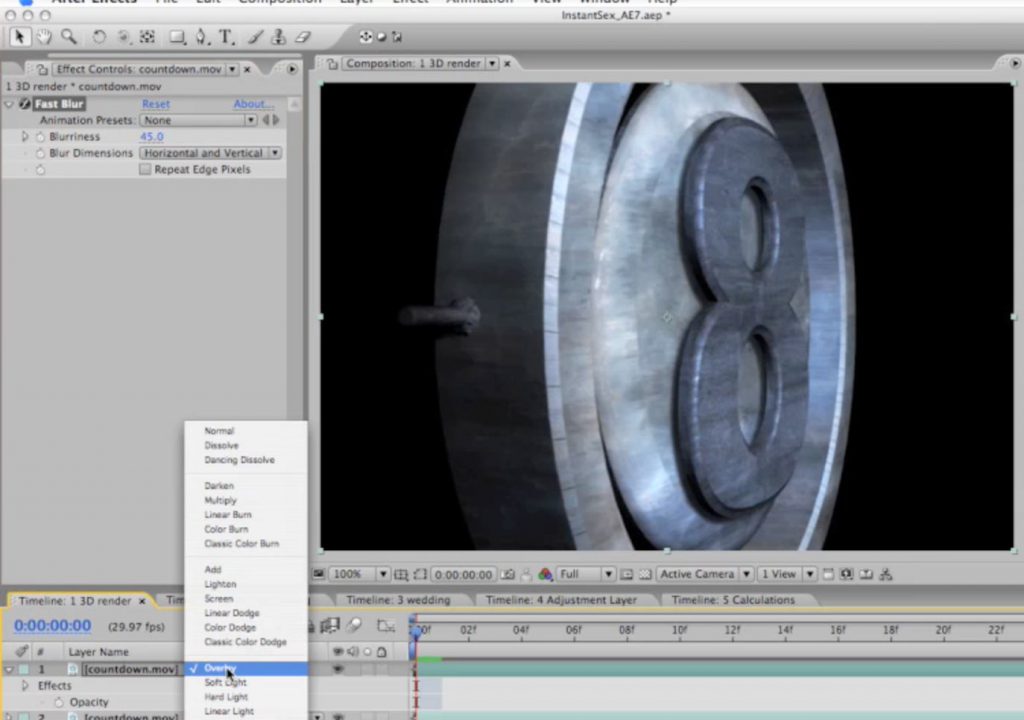Viewport: 1024px width, 720px height.
Task: Tick the Repeat Edge Pixels checkbox
Action: (x=145, y=169)
